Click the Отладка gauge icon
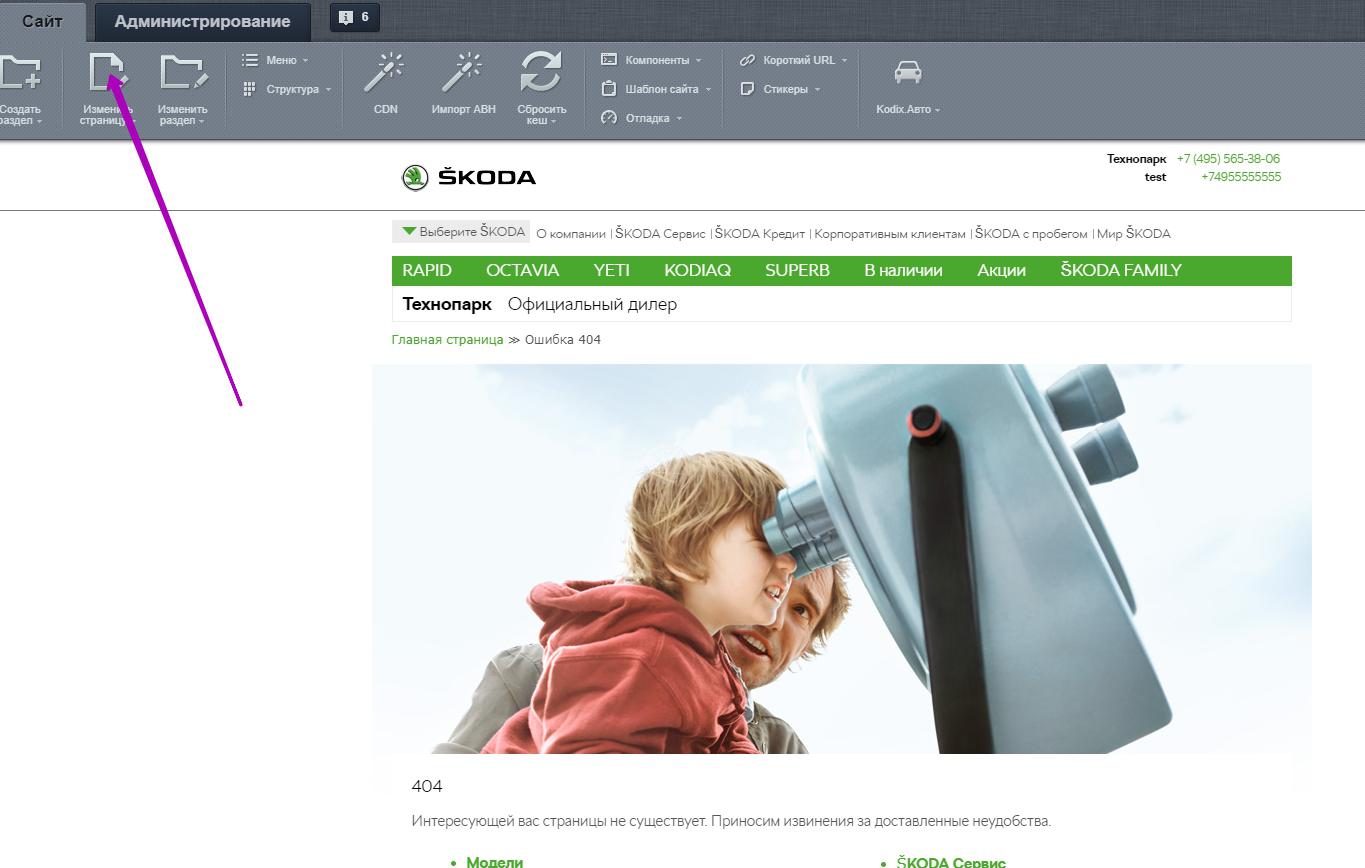This screenshot has width=1365, height=868. pyautogui.click(x=608, y=118)
